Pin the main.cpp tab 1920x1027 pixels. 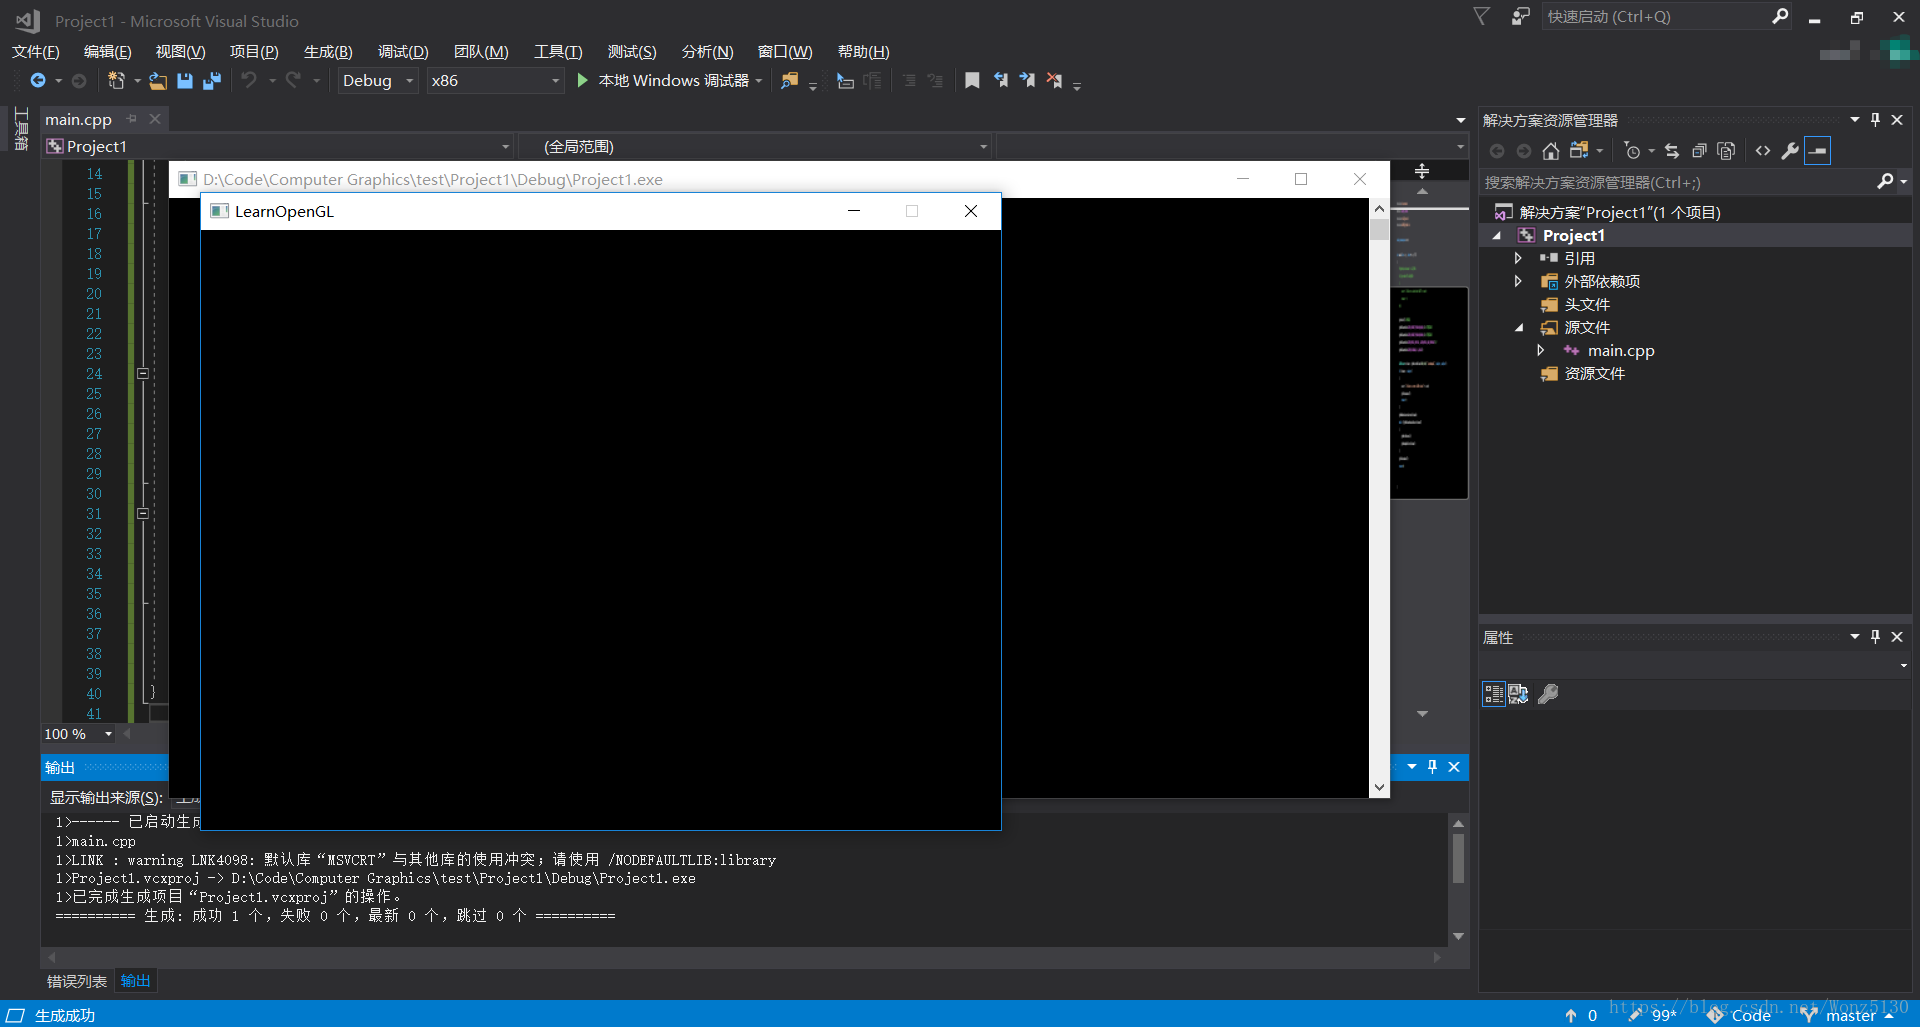coord(131,119)
